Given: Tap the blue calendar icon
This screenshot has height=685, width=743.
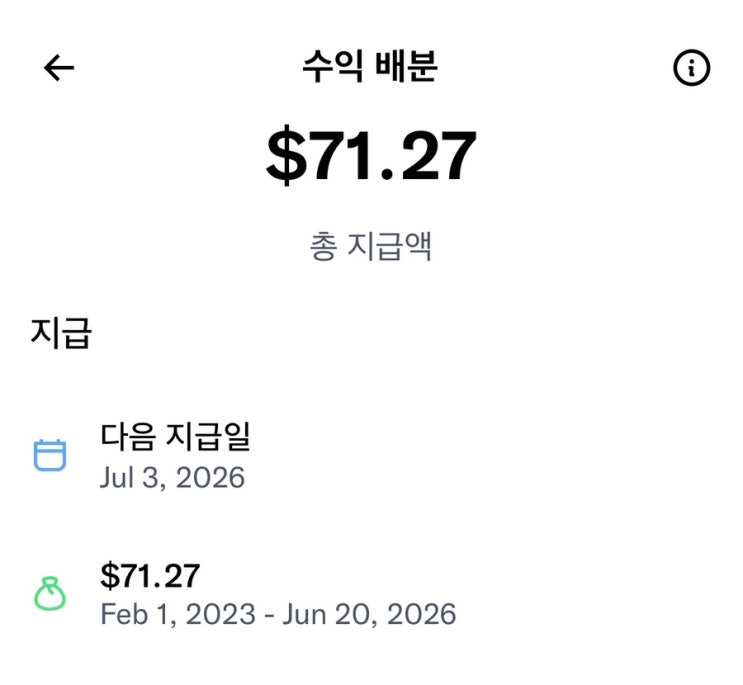Looking at the screenshot, I should coord(50,455).
